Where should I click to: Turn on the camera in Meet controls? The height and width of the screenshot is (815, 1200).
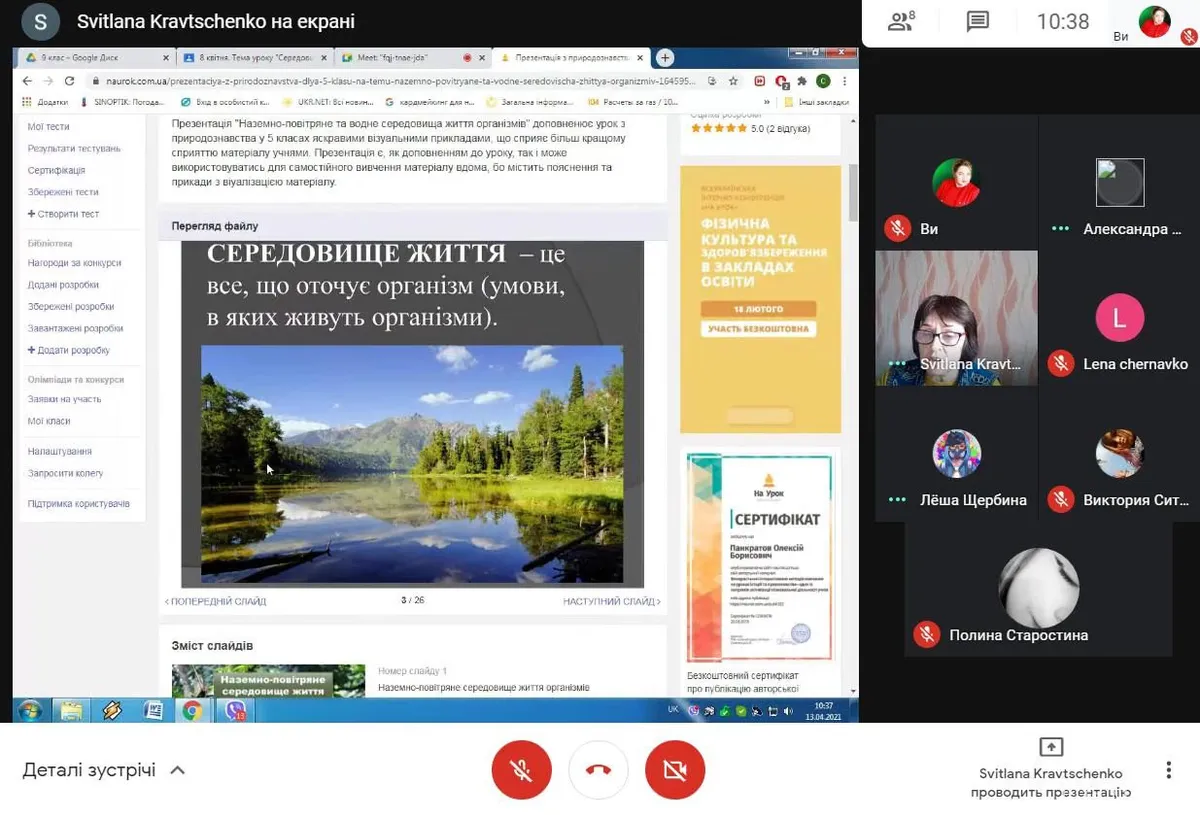coord(675,770)
